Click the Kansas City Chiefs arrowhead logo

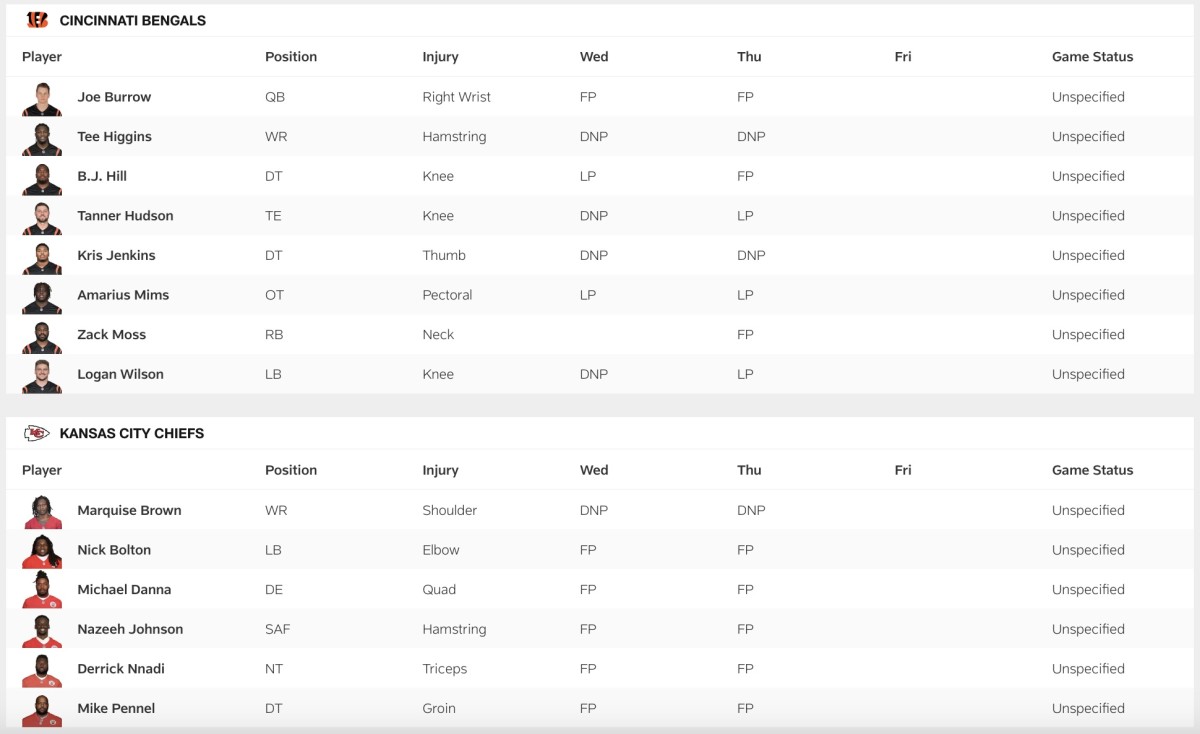tap(37, 433)
